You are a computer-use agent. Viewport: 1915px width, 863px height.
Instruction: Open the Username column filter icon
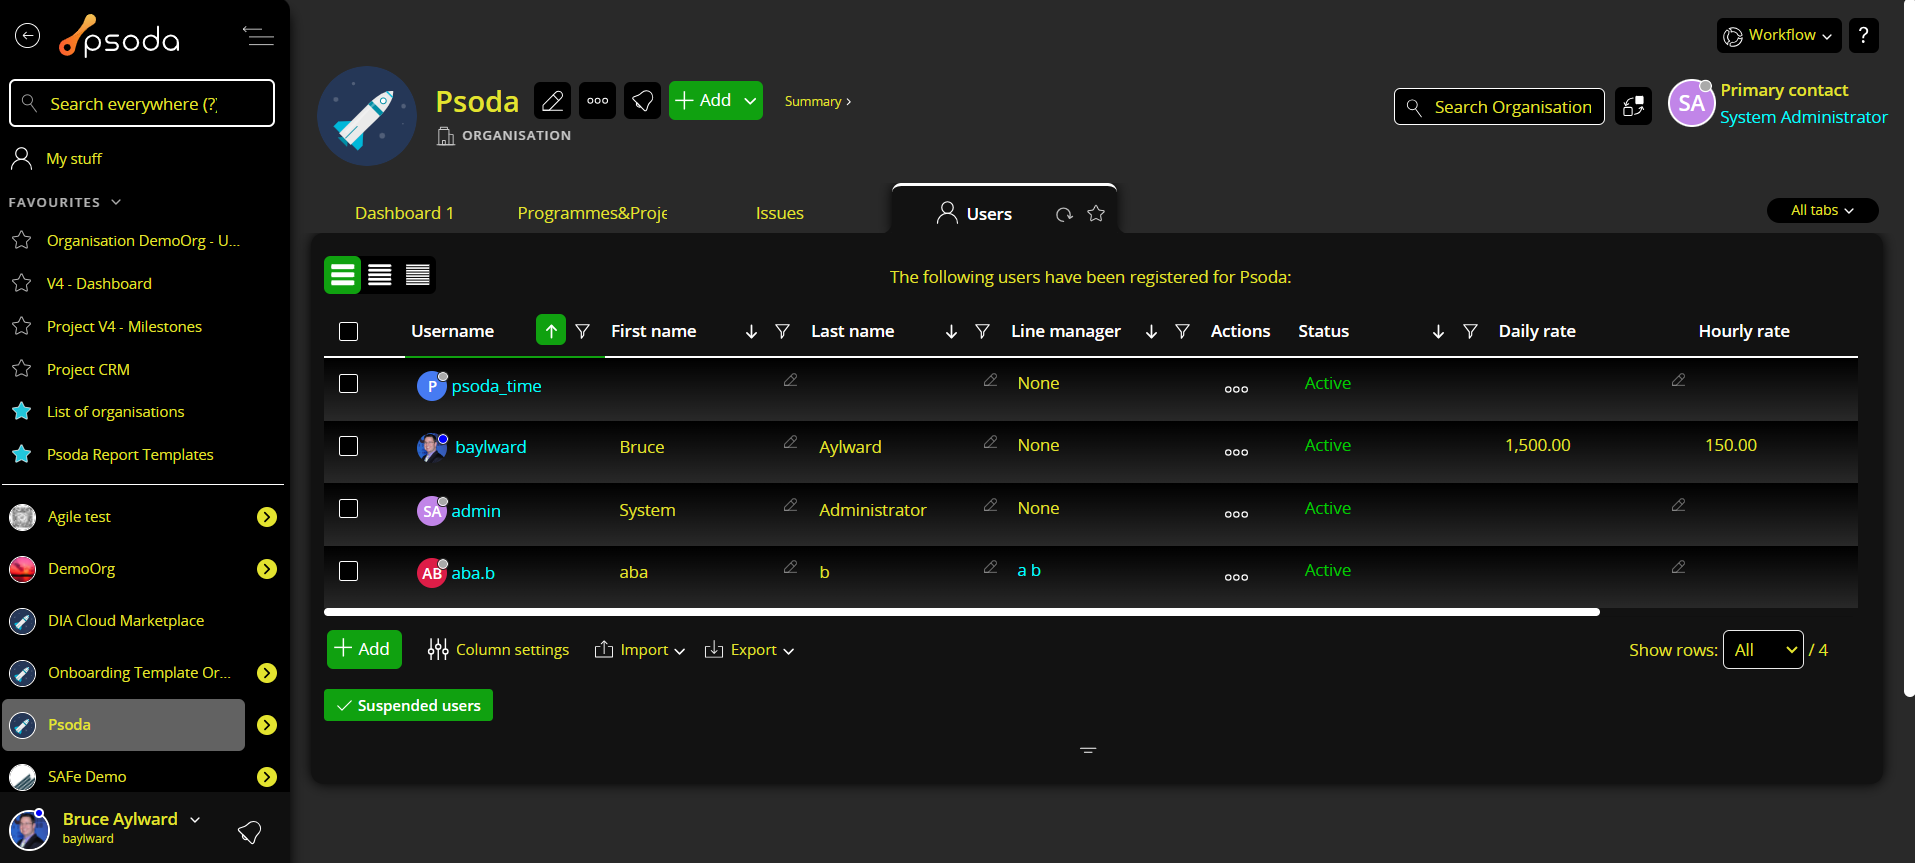(x=582, y=331)
